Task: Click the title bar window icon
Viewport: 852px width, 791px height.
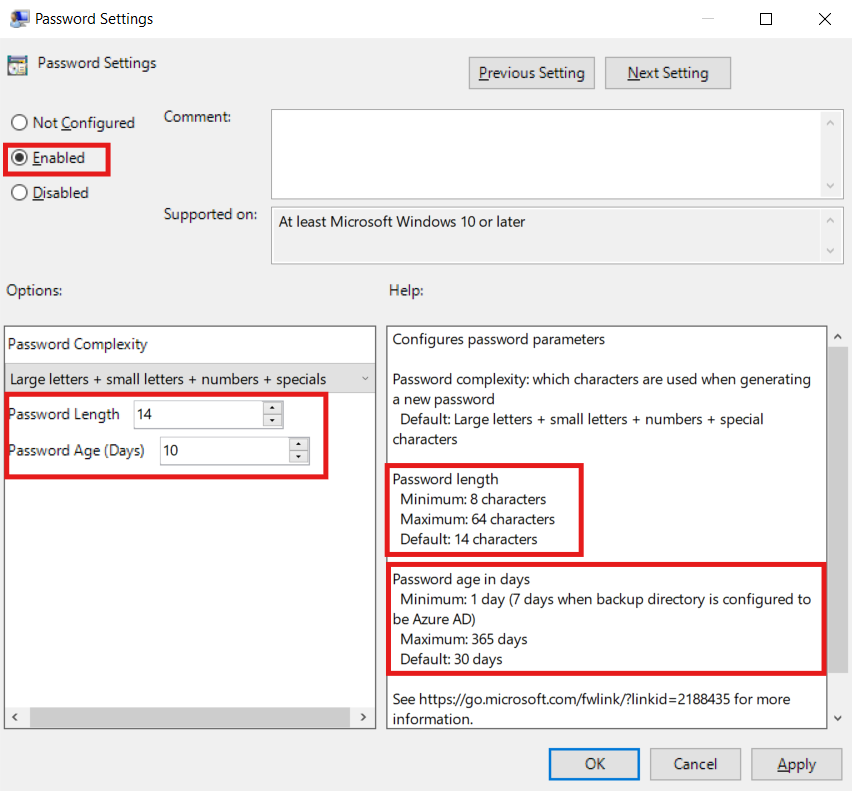Action: click(18, 18)
